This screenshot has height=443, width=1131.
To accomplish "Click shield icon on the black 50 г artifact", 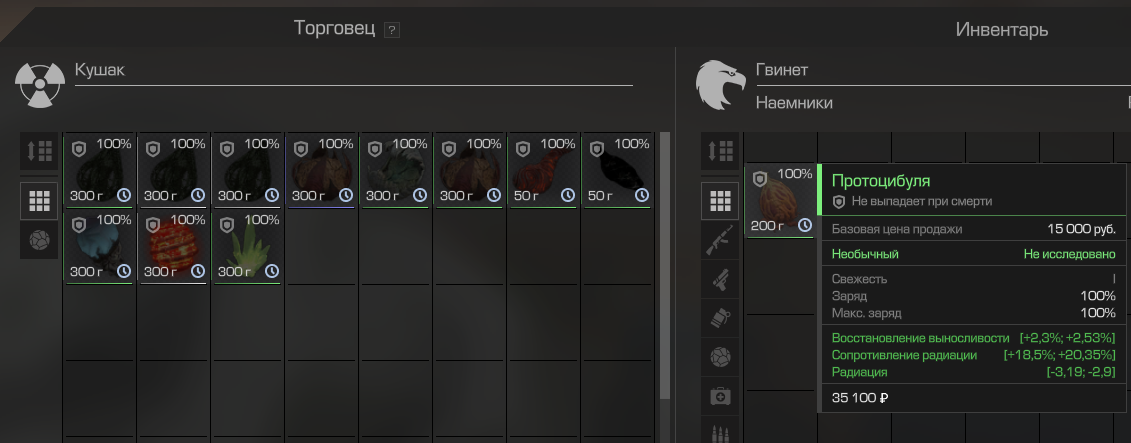I will pos(597,149).
